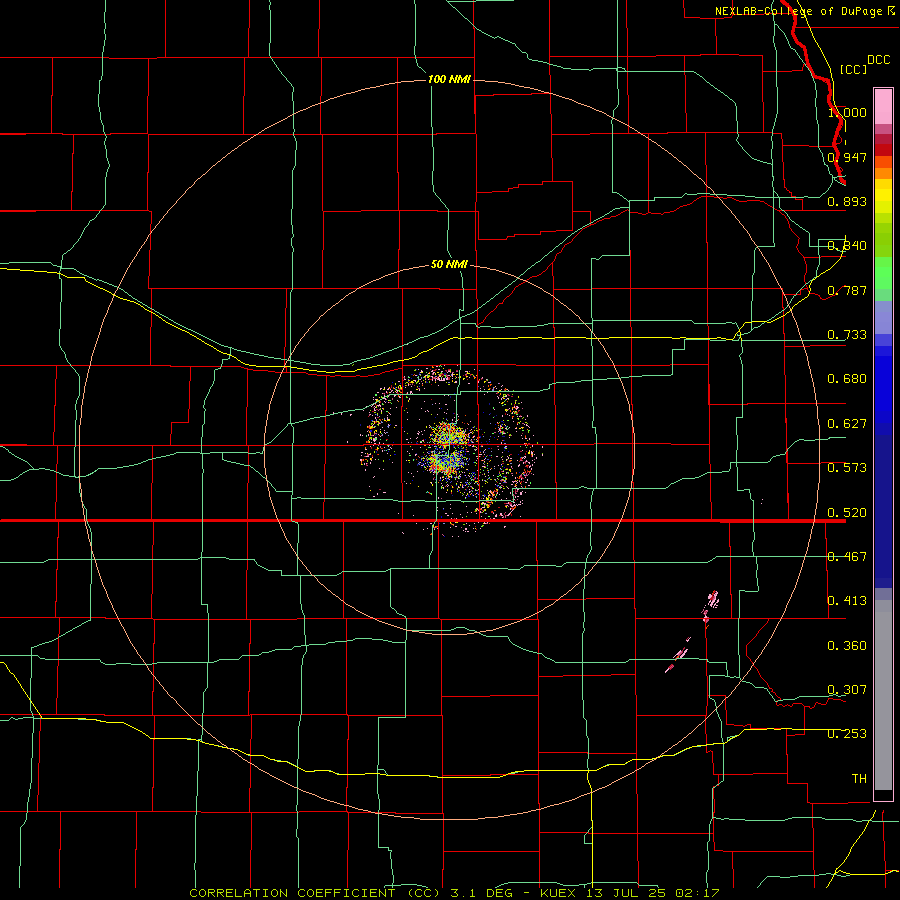
Task: Click the 100 NMI range ring label
Action: [449, 79]
